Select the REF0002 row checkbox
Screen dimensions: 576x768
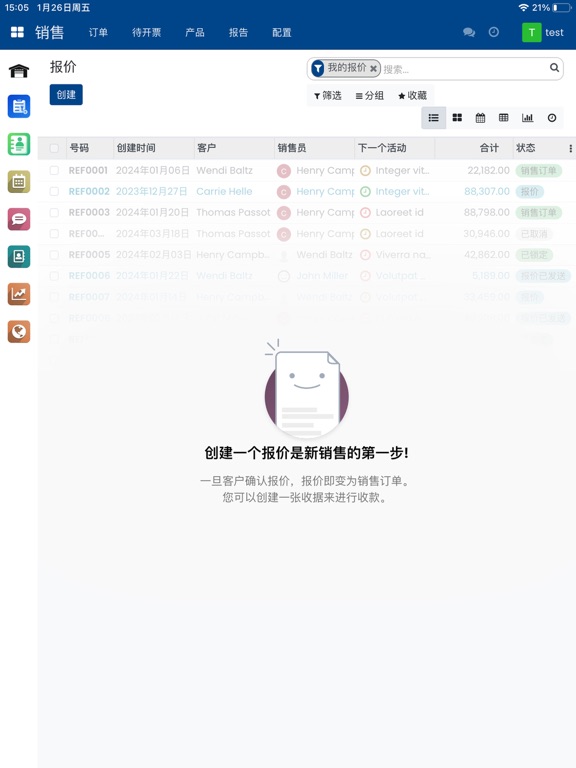54,192
